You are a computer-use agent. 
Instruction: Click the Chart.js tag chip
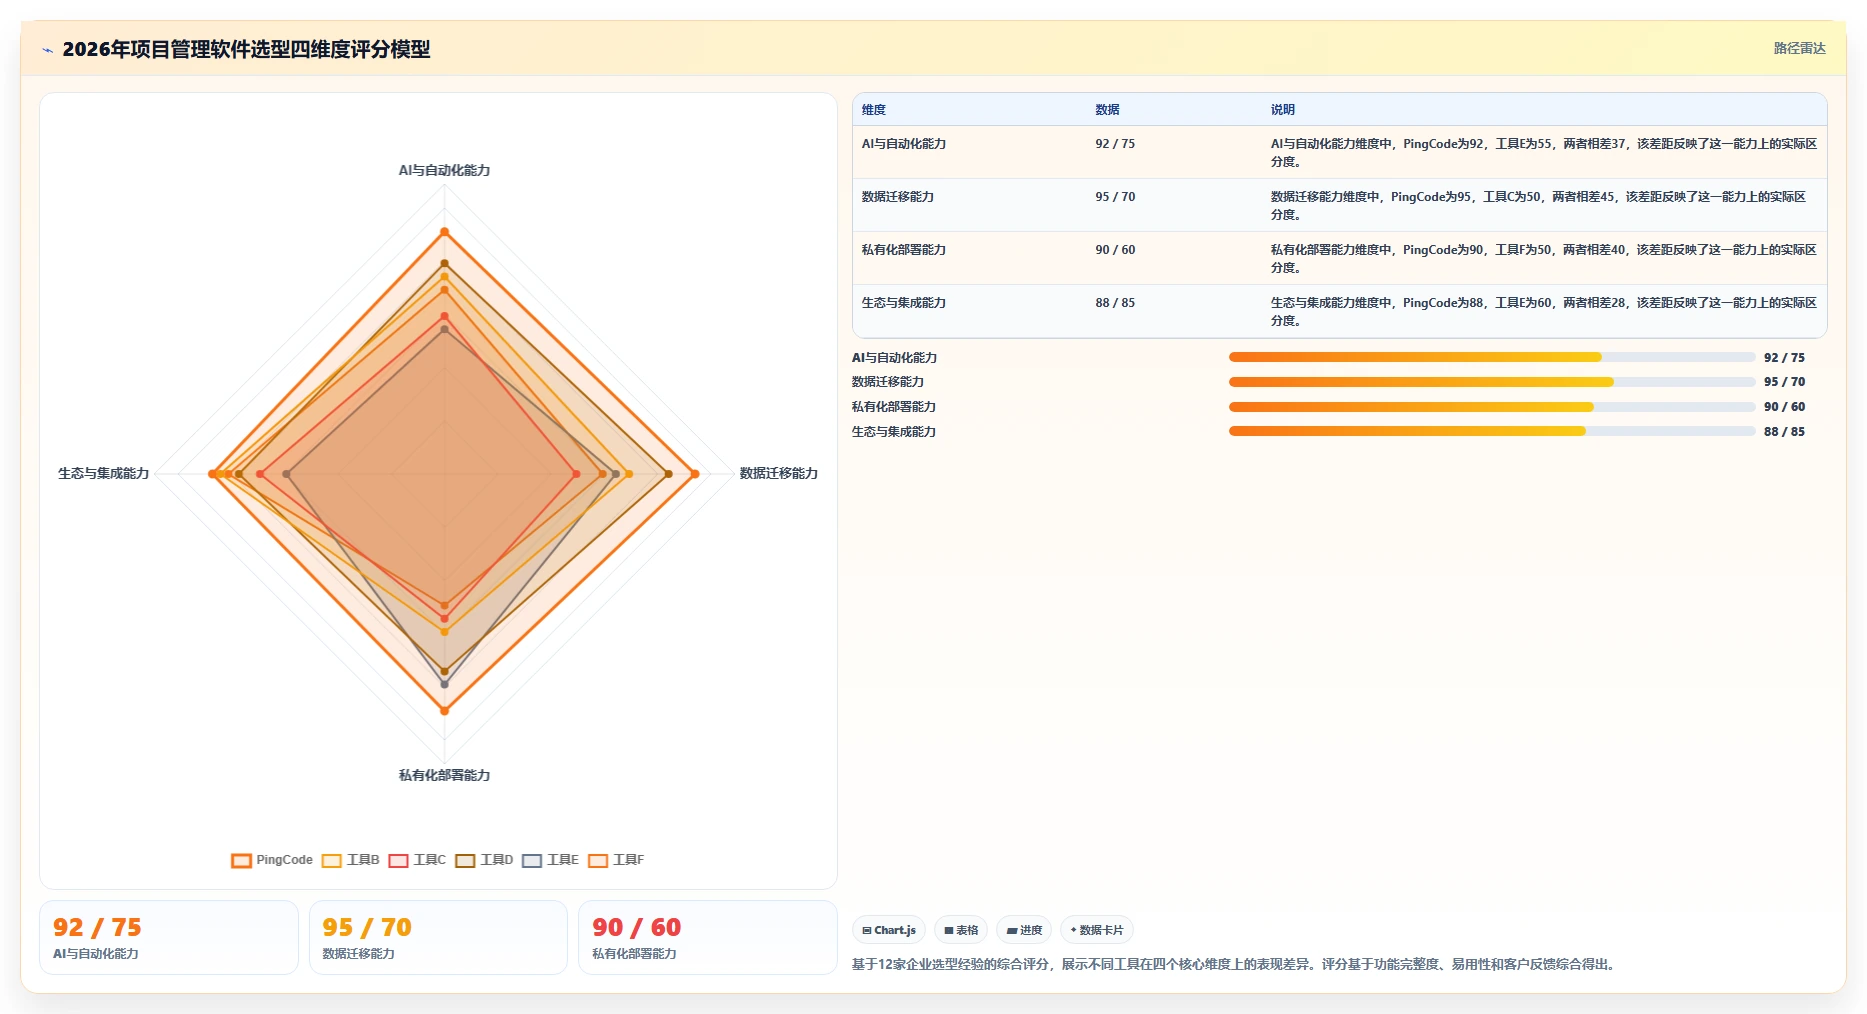point(889,930)
